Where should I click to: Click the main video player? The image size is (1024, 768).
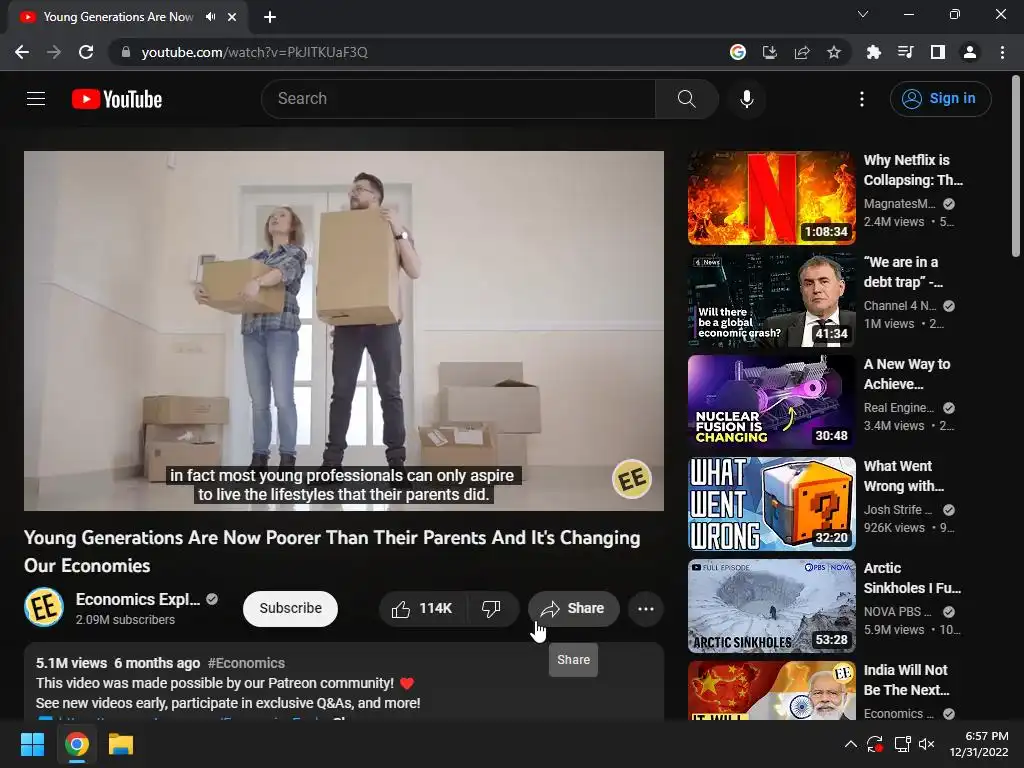pyautogui.click(x=344, y=330)
